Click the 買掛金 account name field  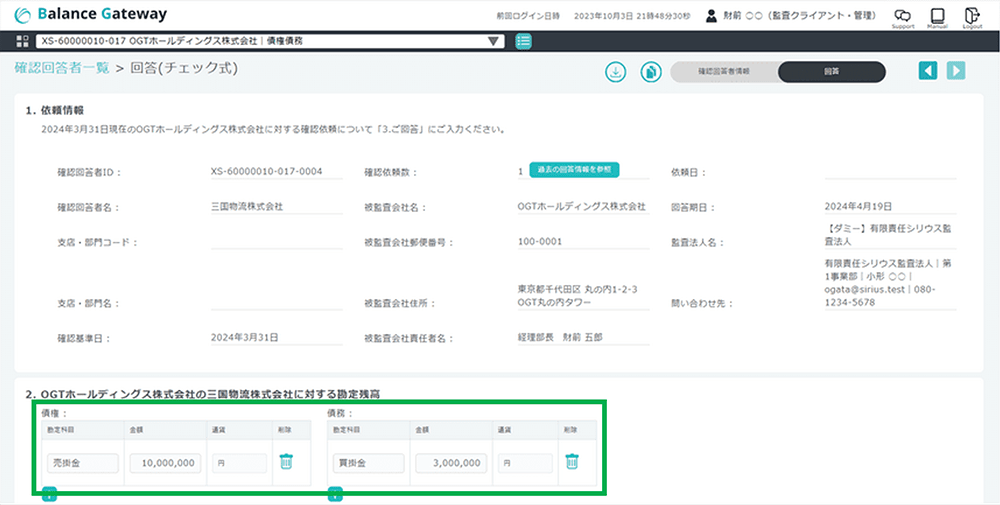(x=368, y=463)
